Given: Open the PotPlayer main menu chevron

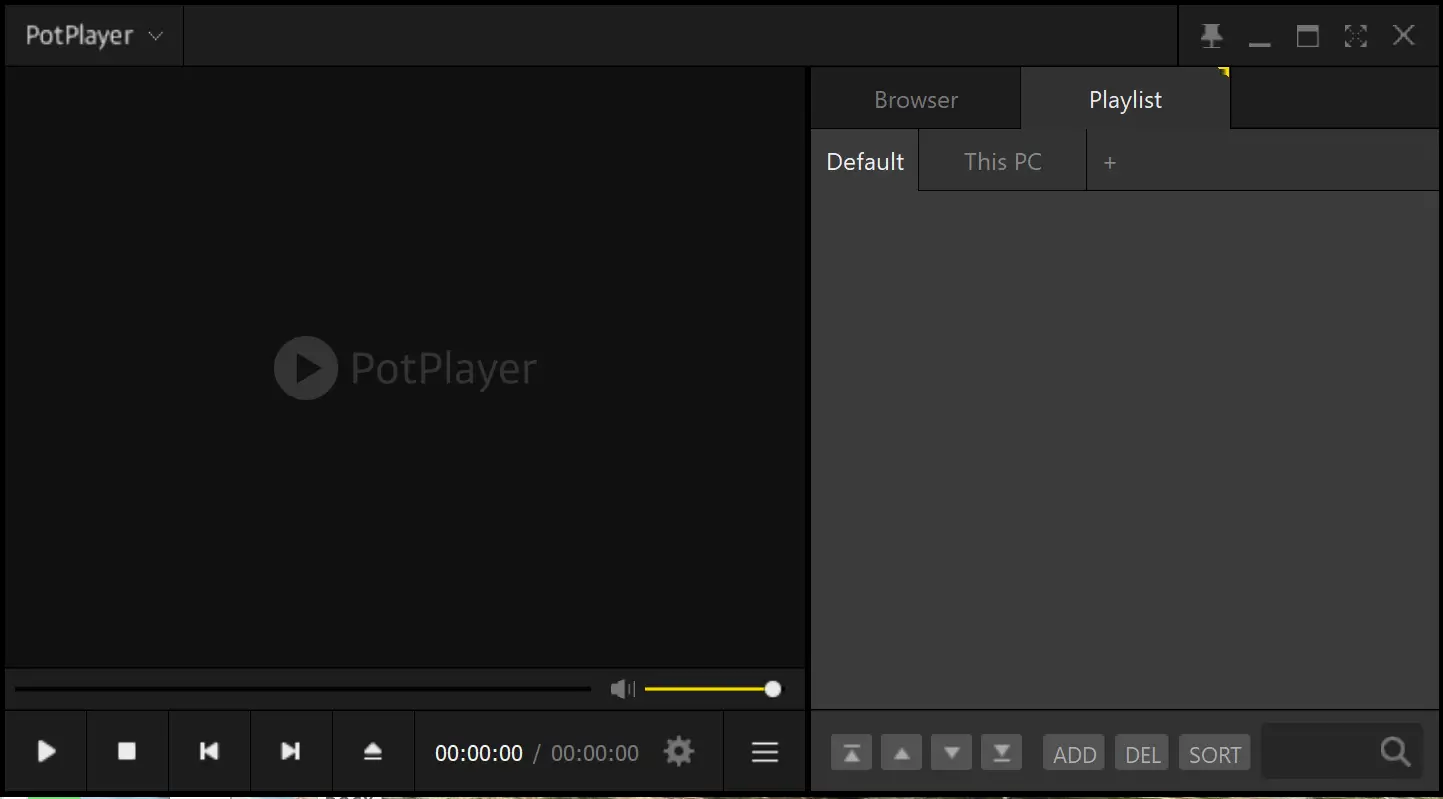Looking at the screenshot, I should tap(155, 35).
